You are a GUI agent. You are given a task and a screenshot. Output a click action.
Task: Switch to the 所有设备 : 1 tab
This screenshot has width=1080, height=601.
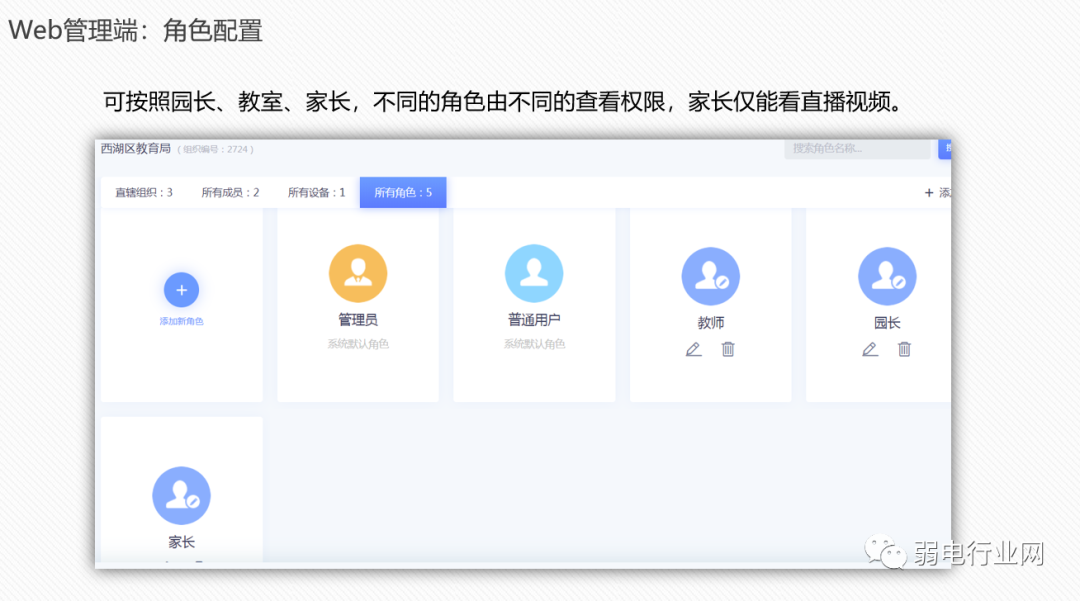click(x=316, y=193)
